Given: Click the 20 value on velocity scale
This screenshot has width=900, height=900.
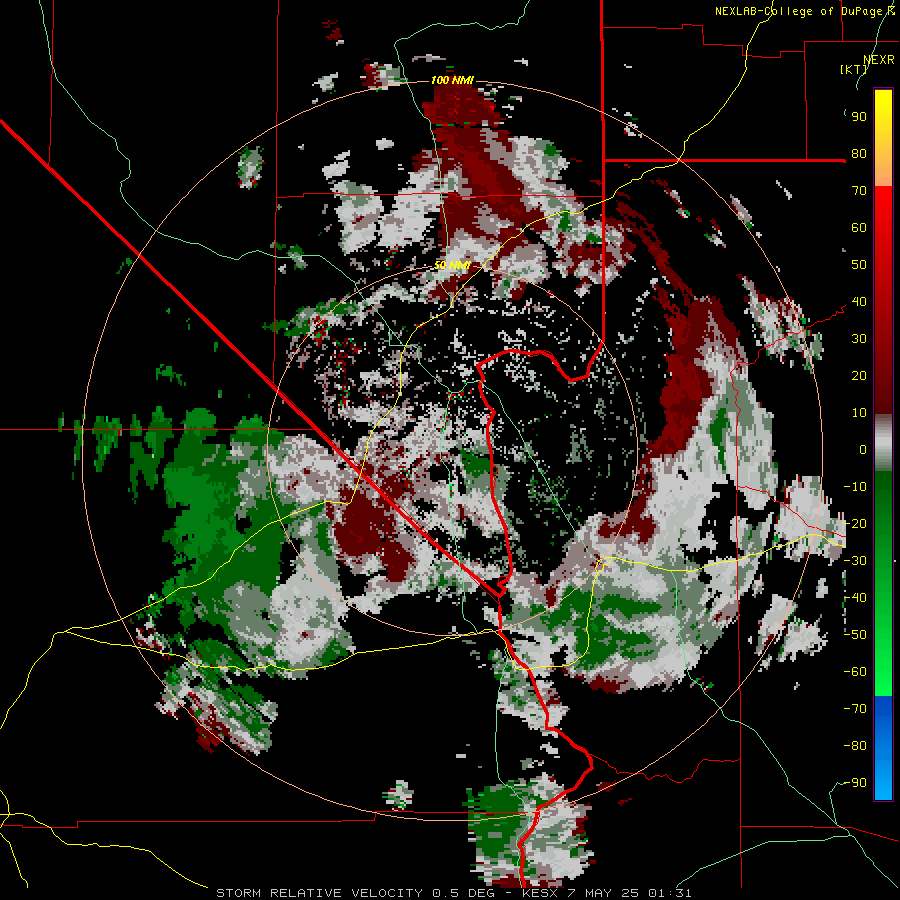Looking at the screenshot, I should click(859, 375).
